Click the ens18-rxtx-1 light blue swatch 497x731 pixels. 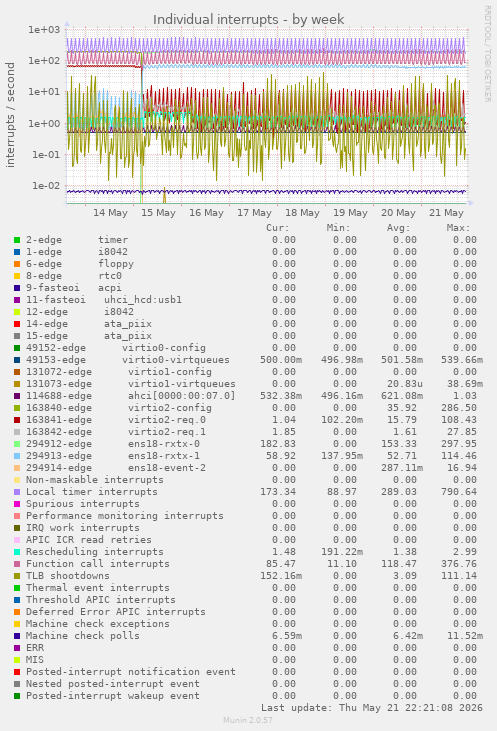tap(17, 456)
